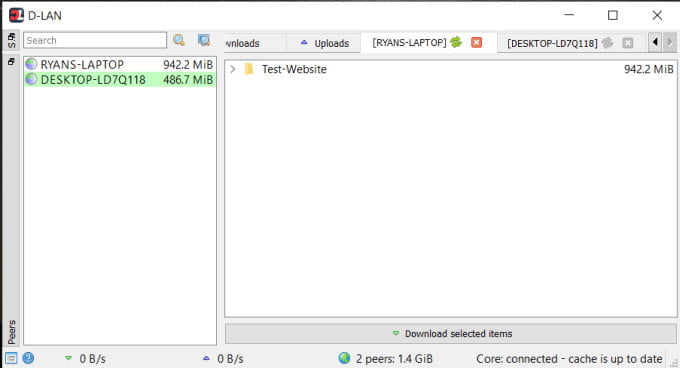
Task: Click the download speed '0 B/s' beside green arrow
Action: pyautogui.click(x=92, y=359)
